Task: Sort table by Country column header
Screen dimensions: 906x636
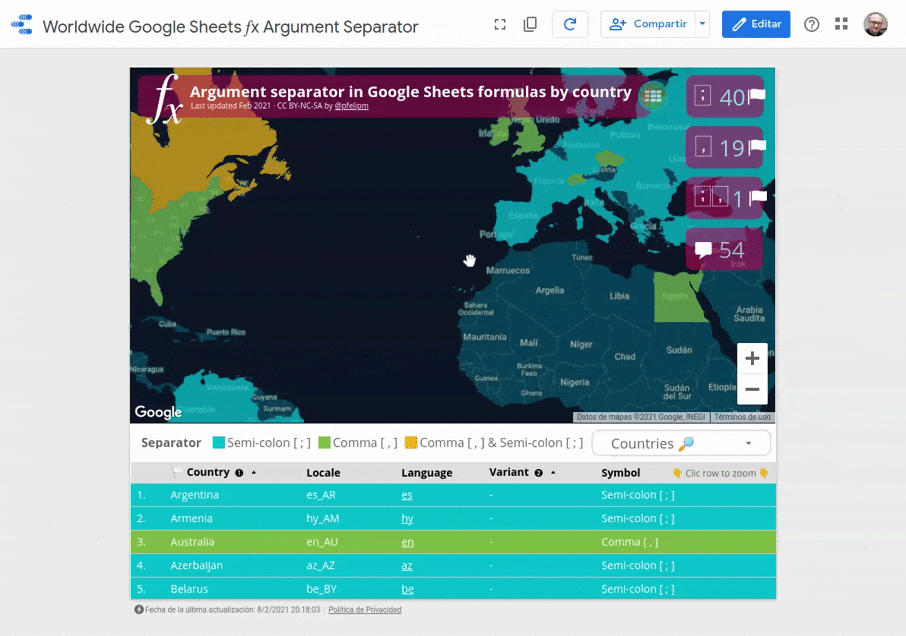Action: pyautogui.click(x=207, y=472)
